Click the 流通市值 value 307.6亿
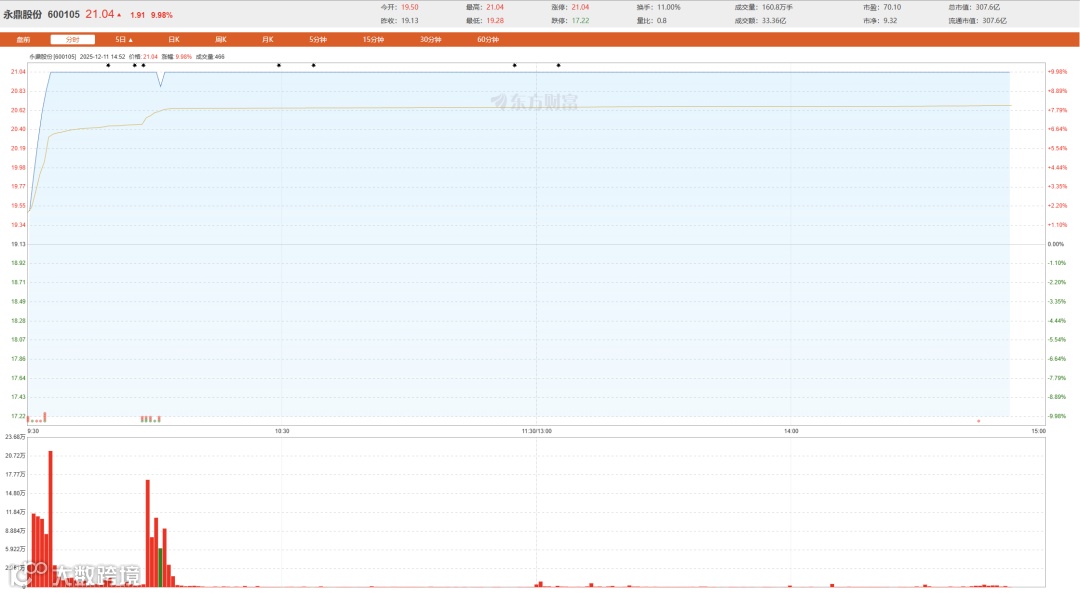Screen dimensions: 1080x595 (x=995, y=21)
